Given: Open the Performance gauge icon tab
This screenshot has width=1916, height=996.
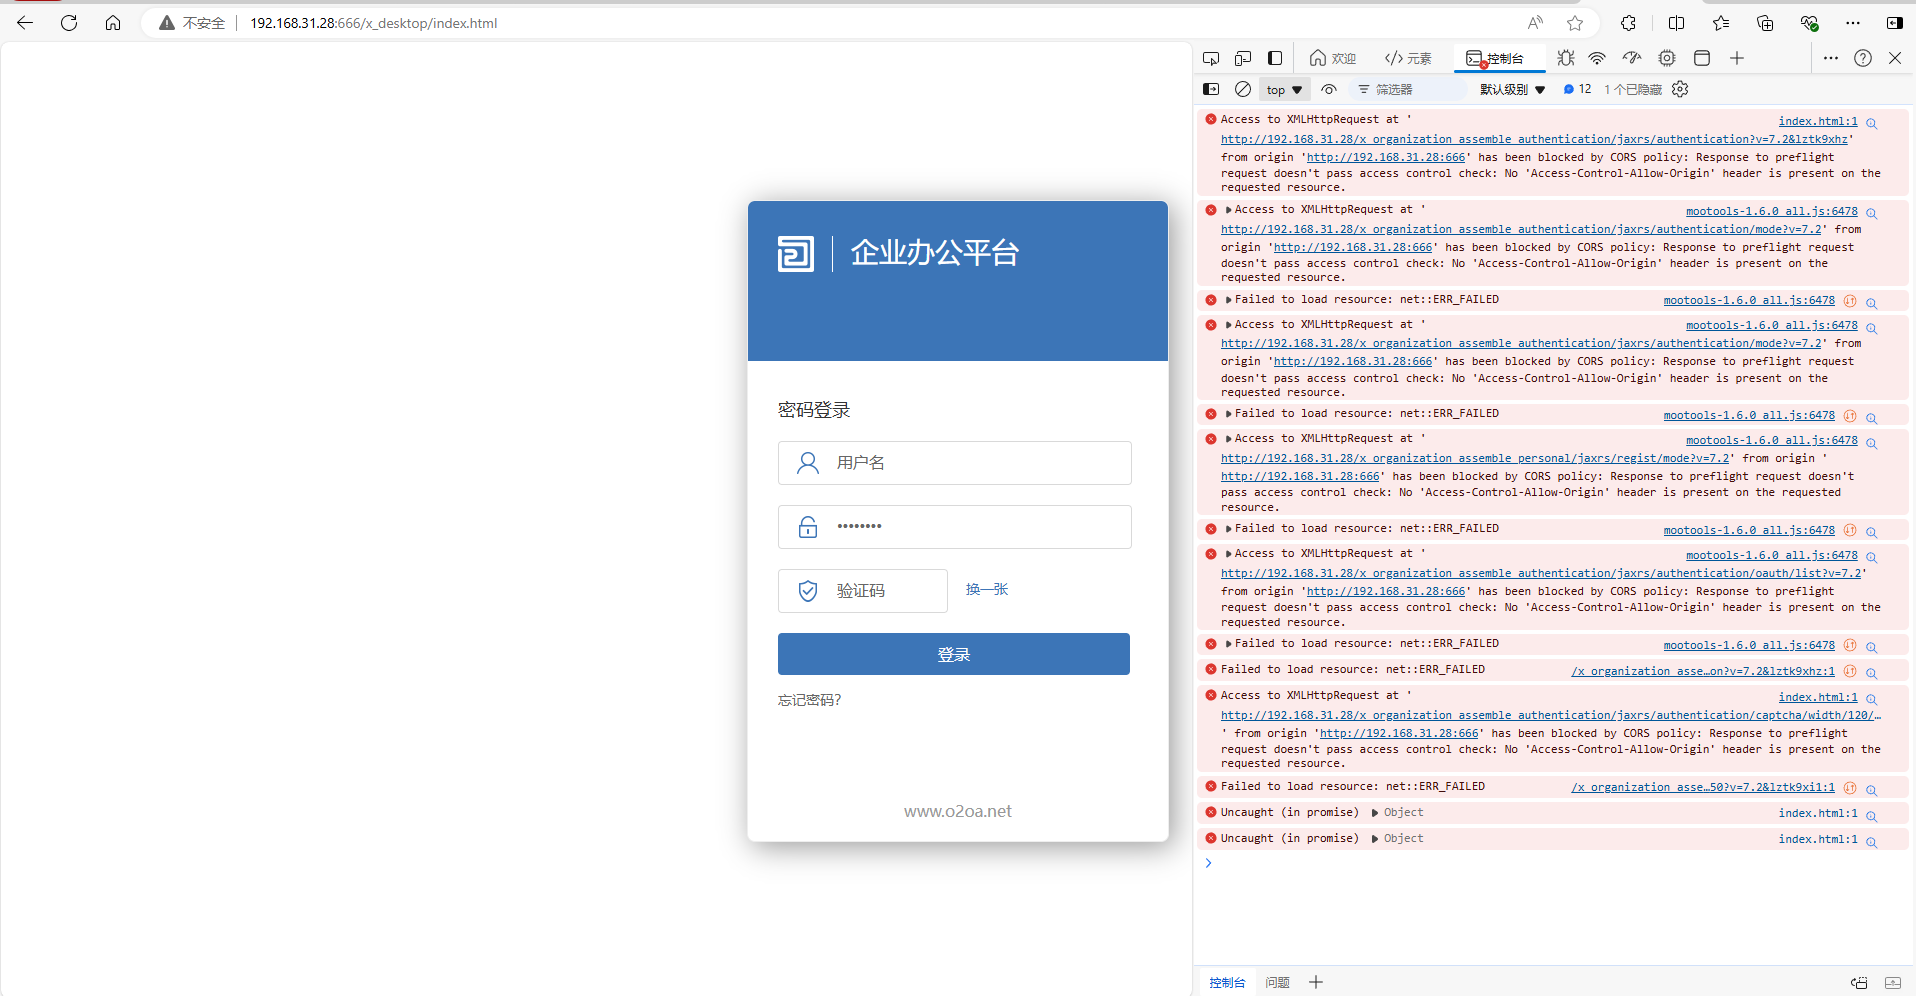Looking at the screenshot, I should click(x=1632, y=58).
